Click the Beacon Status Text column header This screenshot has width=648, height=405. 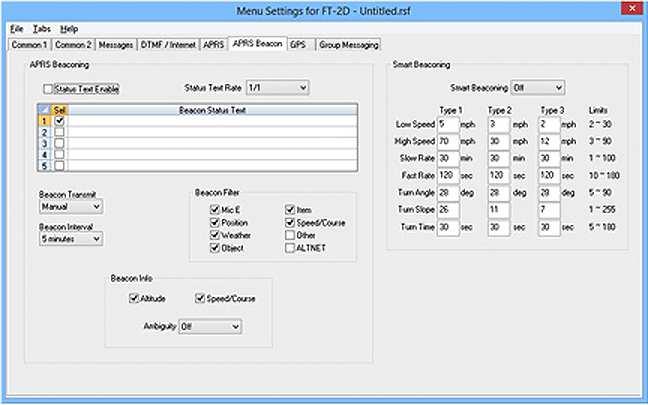(212, 110)
